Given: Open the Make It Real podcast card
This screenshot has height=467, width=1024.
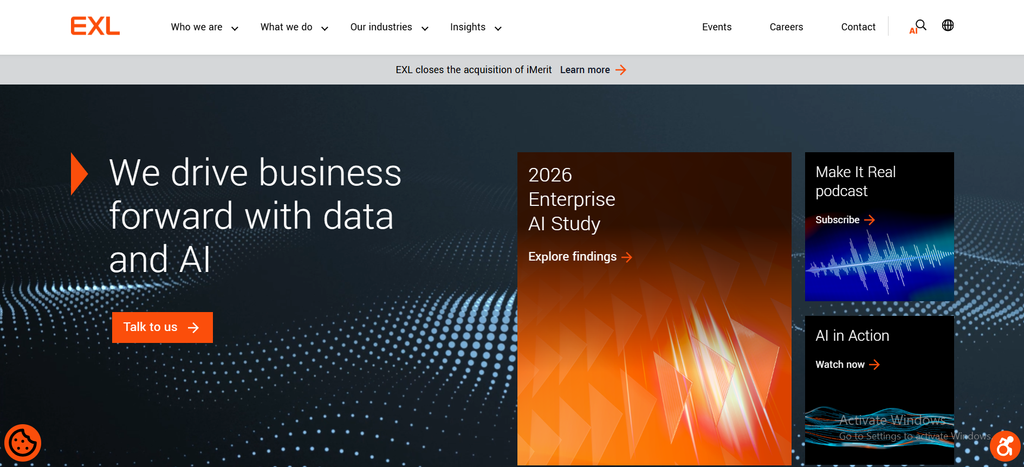Looking at the screenshot, I should (879, 227).
